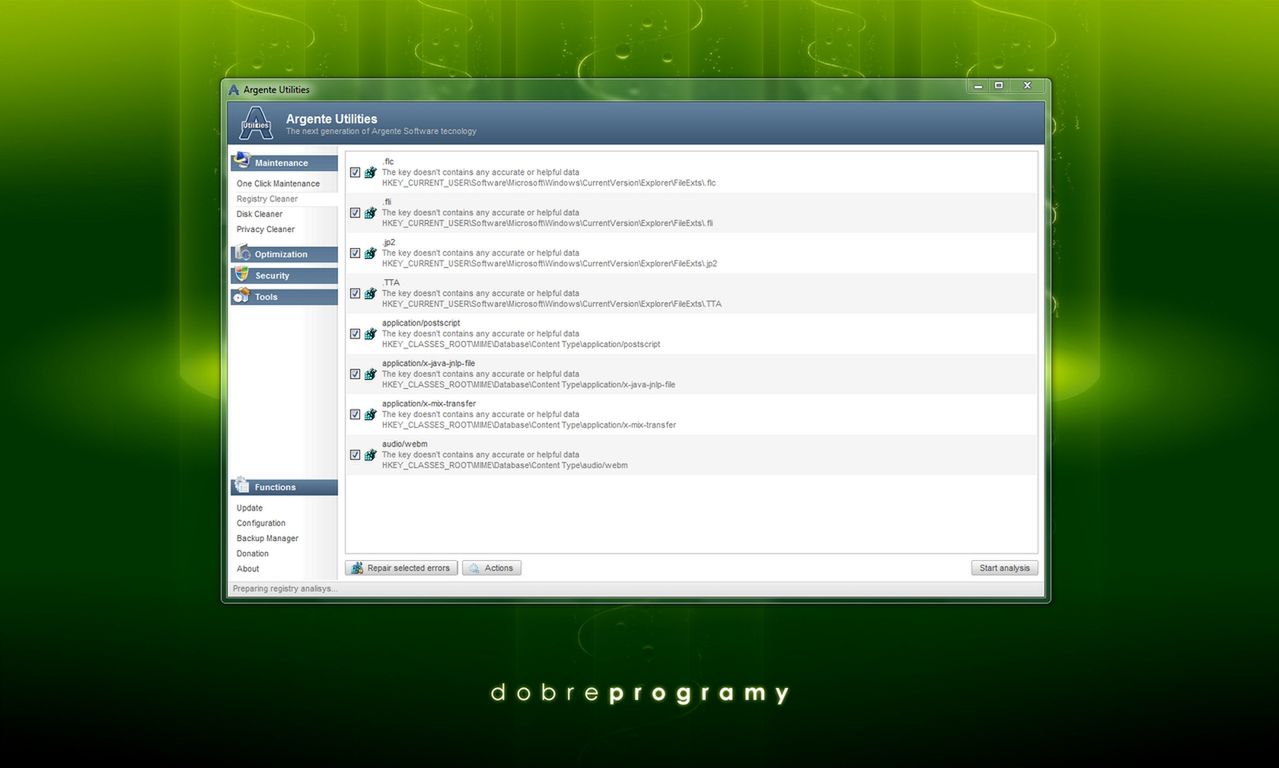Click the title bar Argente app icon
Image resolution: width=1279 pixels, height=768 pixels.
[234, 89]
